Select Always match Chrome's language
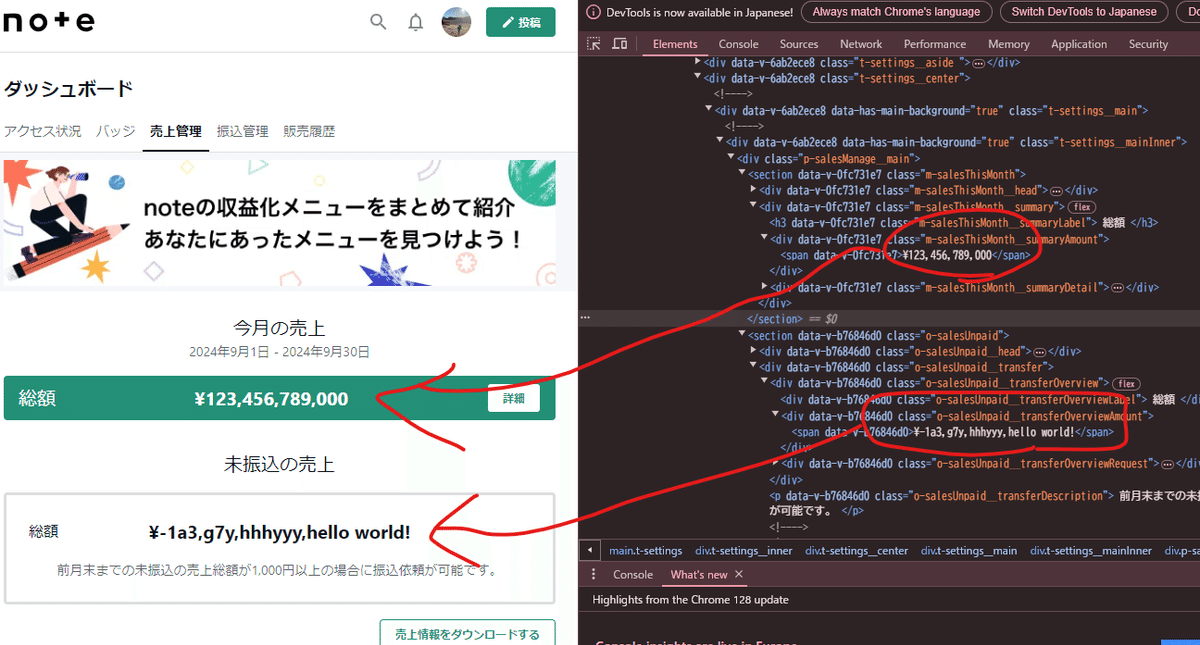 [896, 12]
